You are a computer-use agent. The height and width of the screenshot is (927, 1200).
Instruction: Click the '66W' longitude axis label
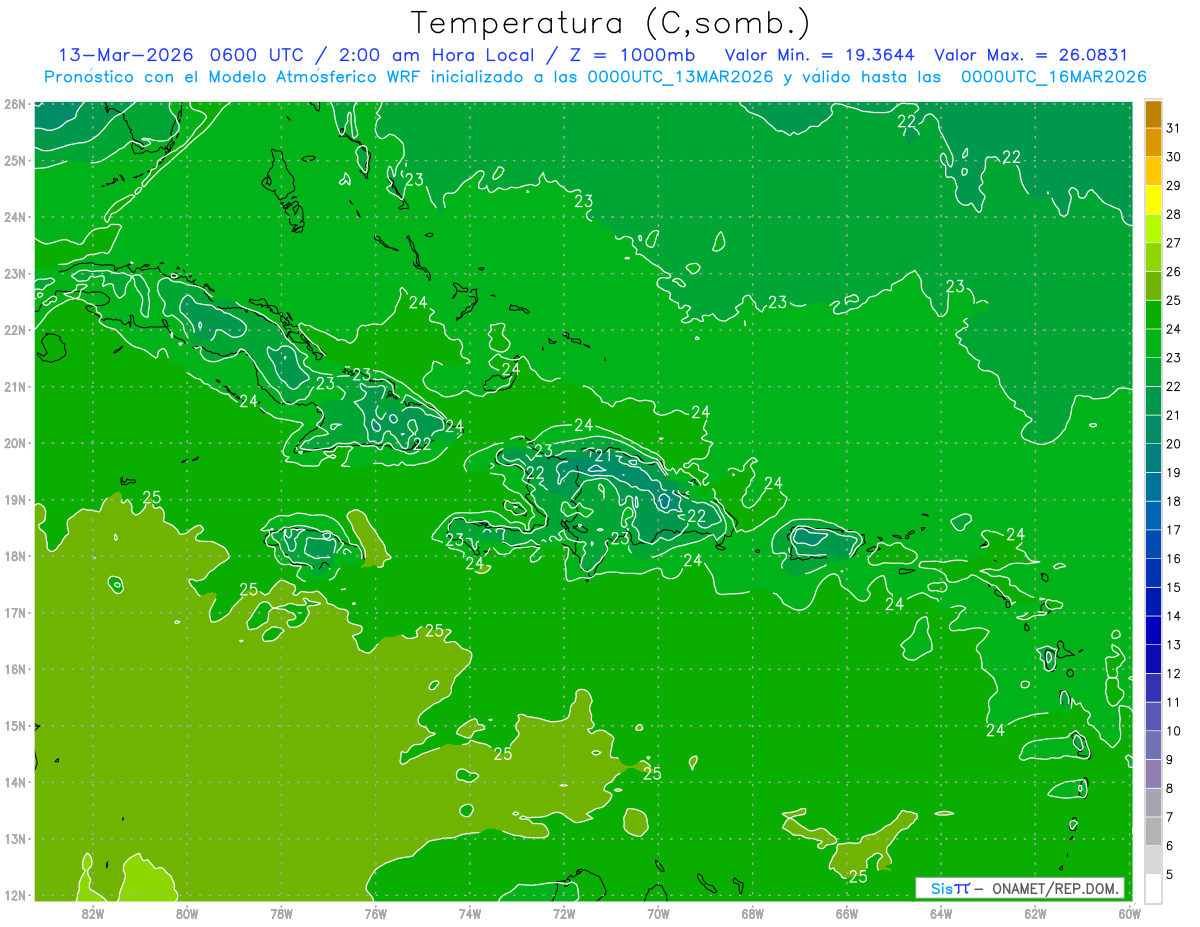[x=847, y=913]
